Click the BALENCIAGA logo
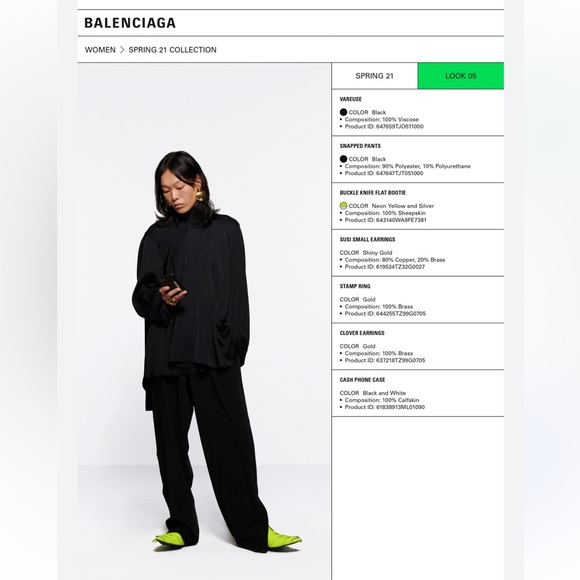Screen dimensions: 580x580 coord(130,23)
